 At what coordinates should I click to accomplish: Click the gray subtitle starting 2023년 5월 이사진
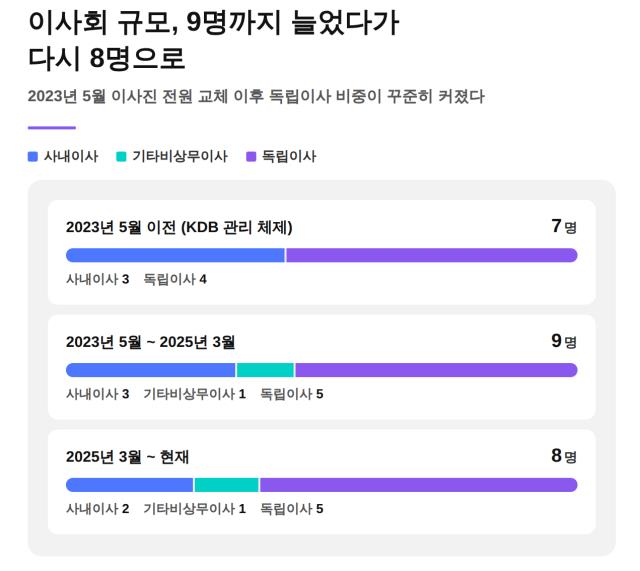tap(256, 97)
